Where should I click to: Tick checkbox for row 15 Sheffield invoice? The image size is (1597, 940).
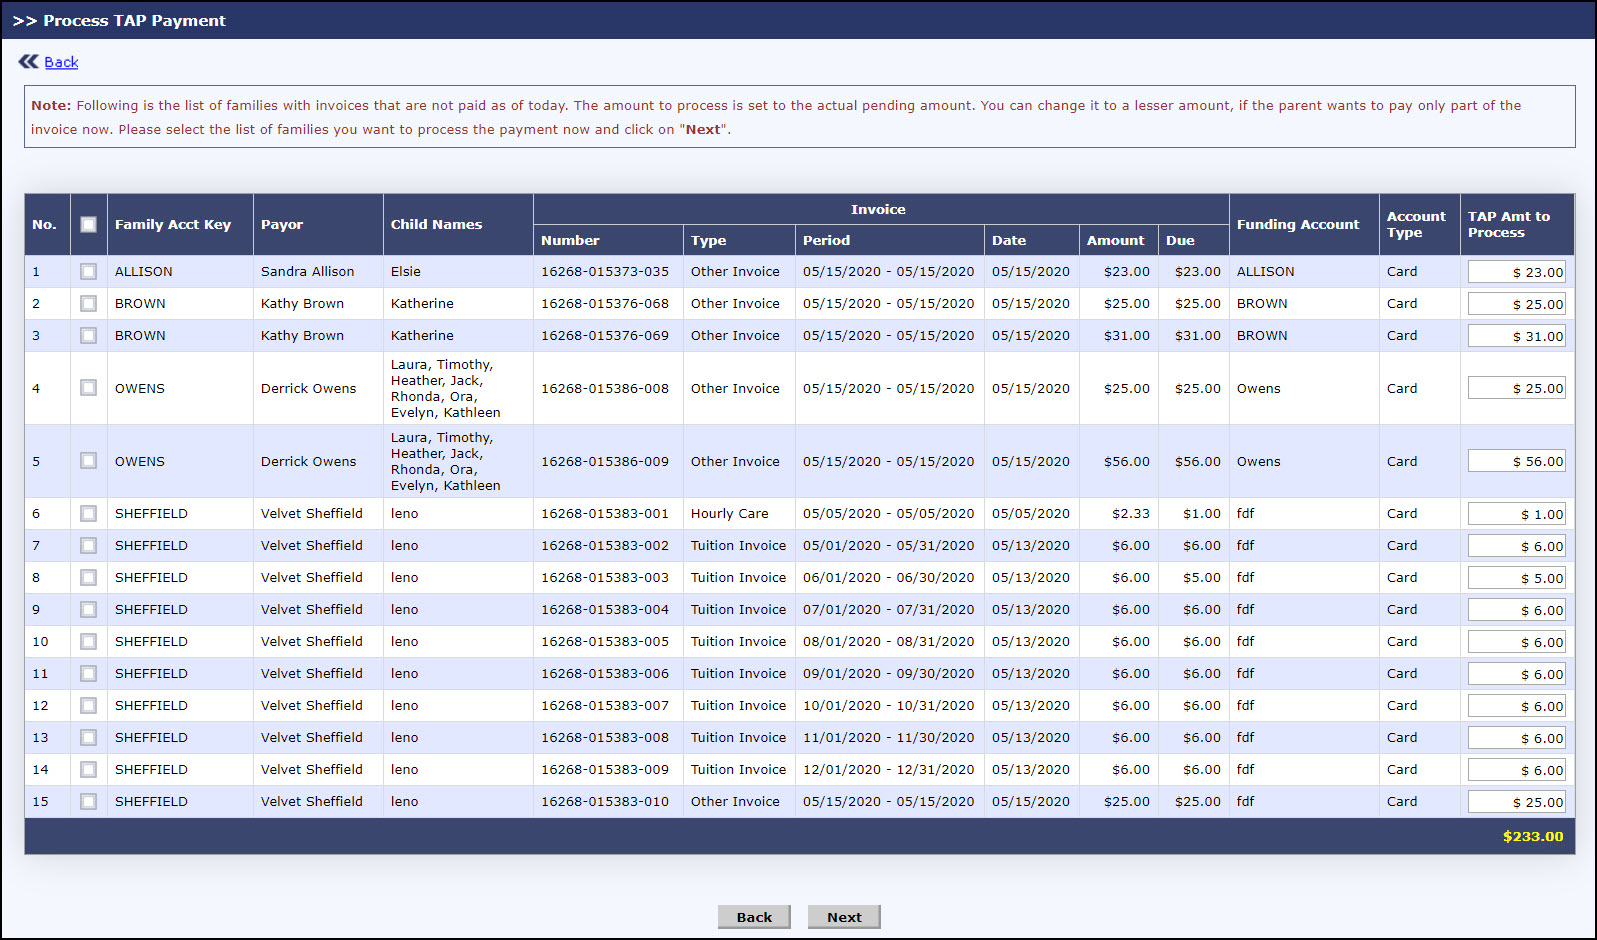pos(88,802)
